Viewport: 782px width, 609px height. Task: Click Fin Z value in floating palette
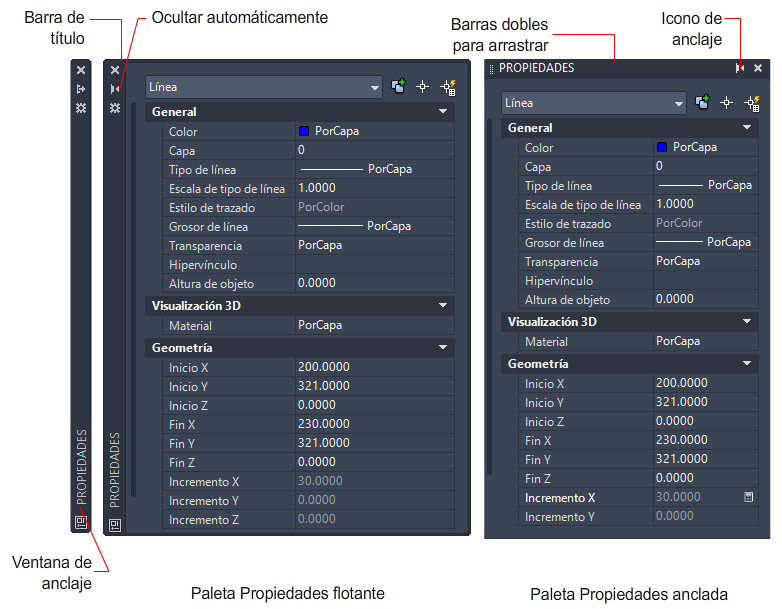click(x=375, y=462)
